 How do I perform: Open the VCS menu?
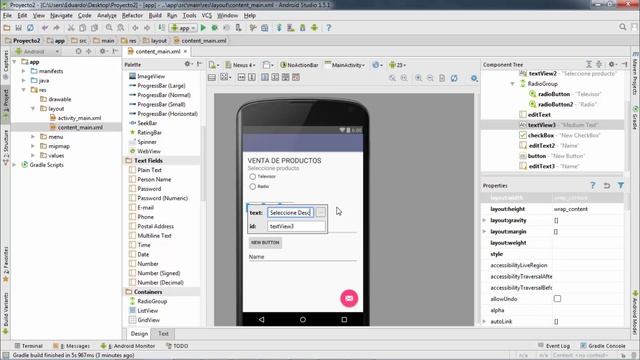pyautogui.click(x=207, y=16)
